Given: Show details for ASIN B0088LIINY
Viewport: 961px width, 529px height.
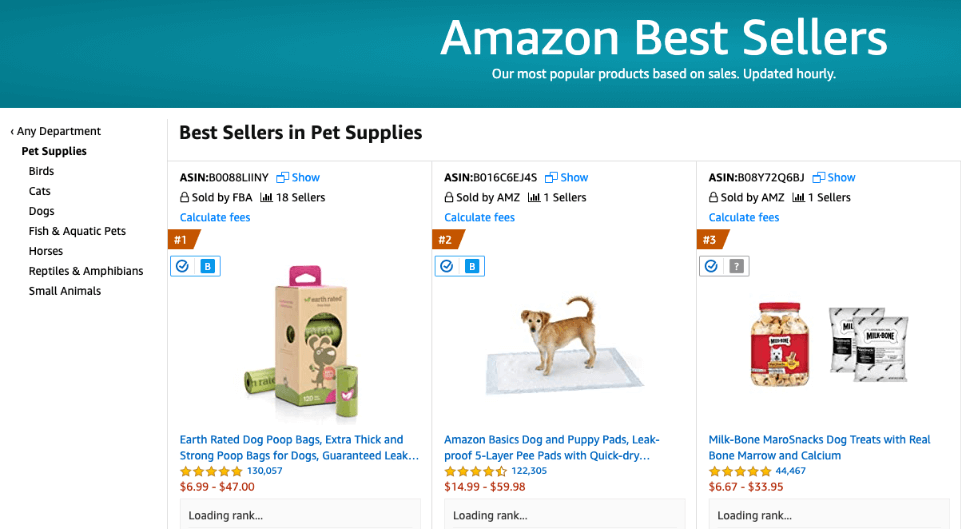Looking at the screenshot, I should pyautogui.click(x=298, y=177).
